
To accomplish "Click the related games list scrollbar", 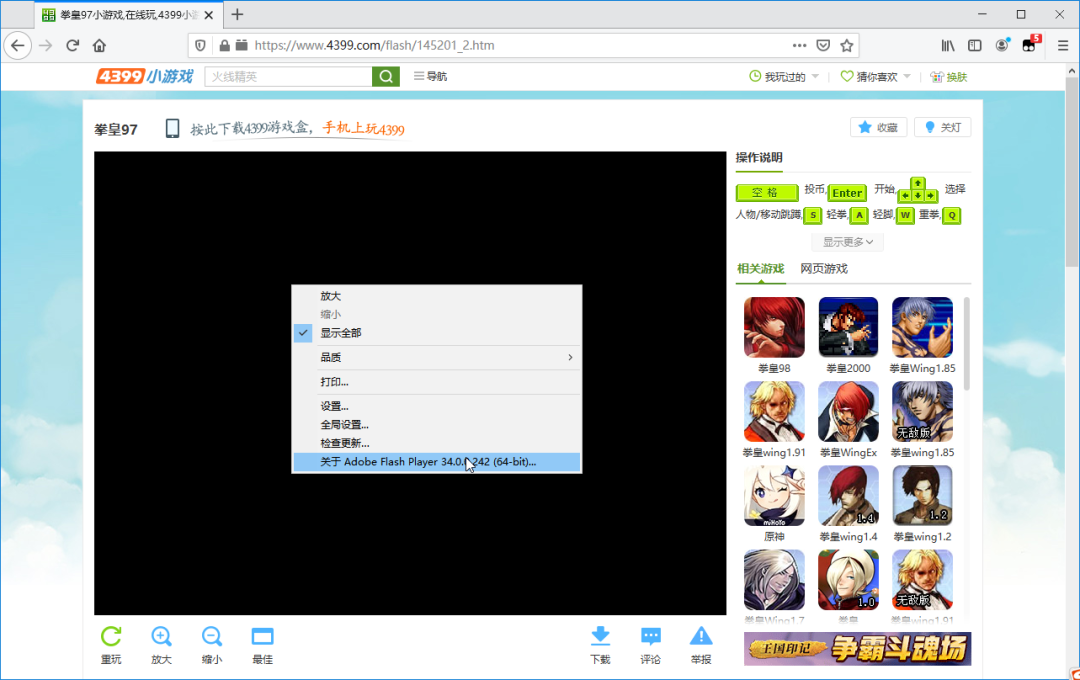I will (966, 343).
